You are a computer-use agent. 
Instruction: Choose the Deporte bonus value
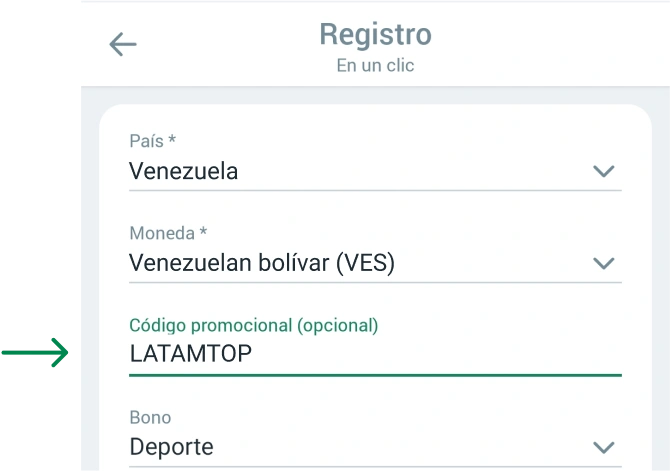click(x=171, y=447)
